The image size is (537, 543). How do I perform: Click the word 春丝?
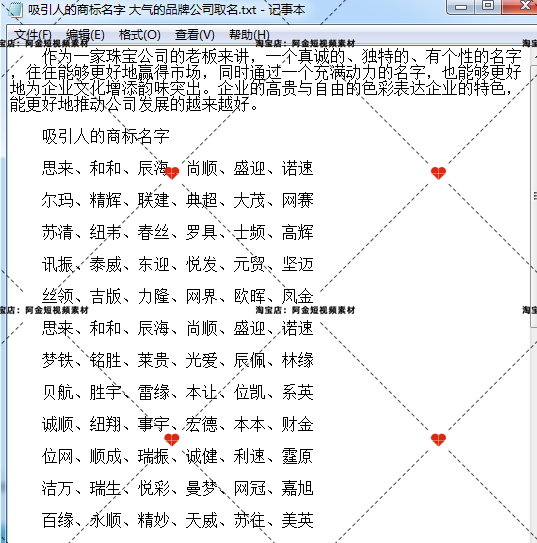pos(153,232)
